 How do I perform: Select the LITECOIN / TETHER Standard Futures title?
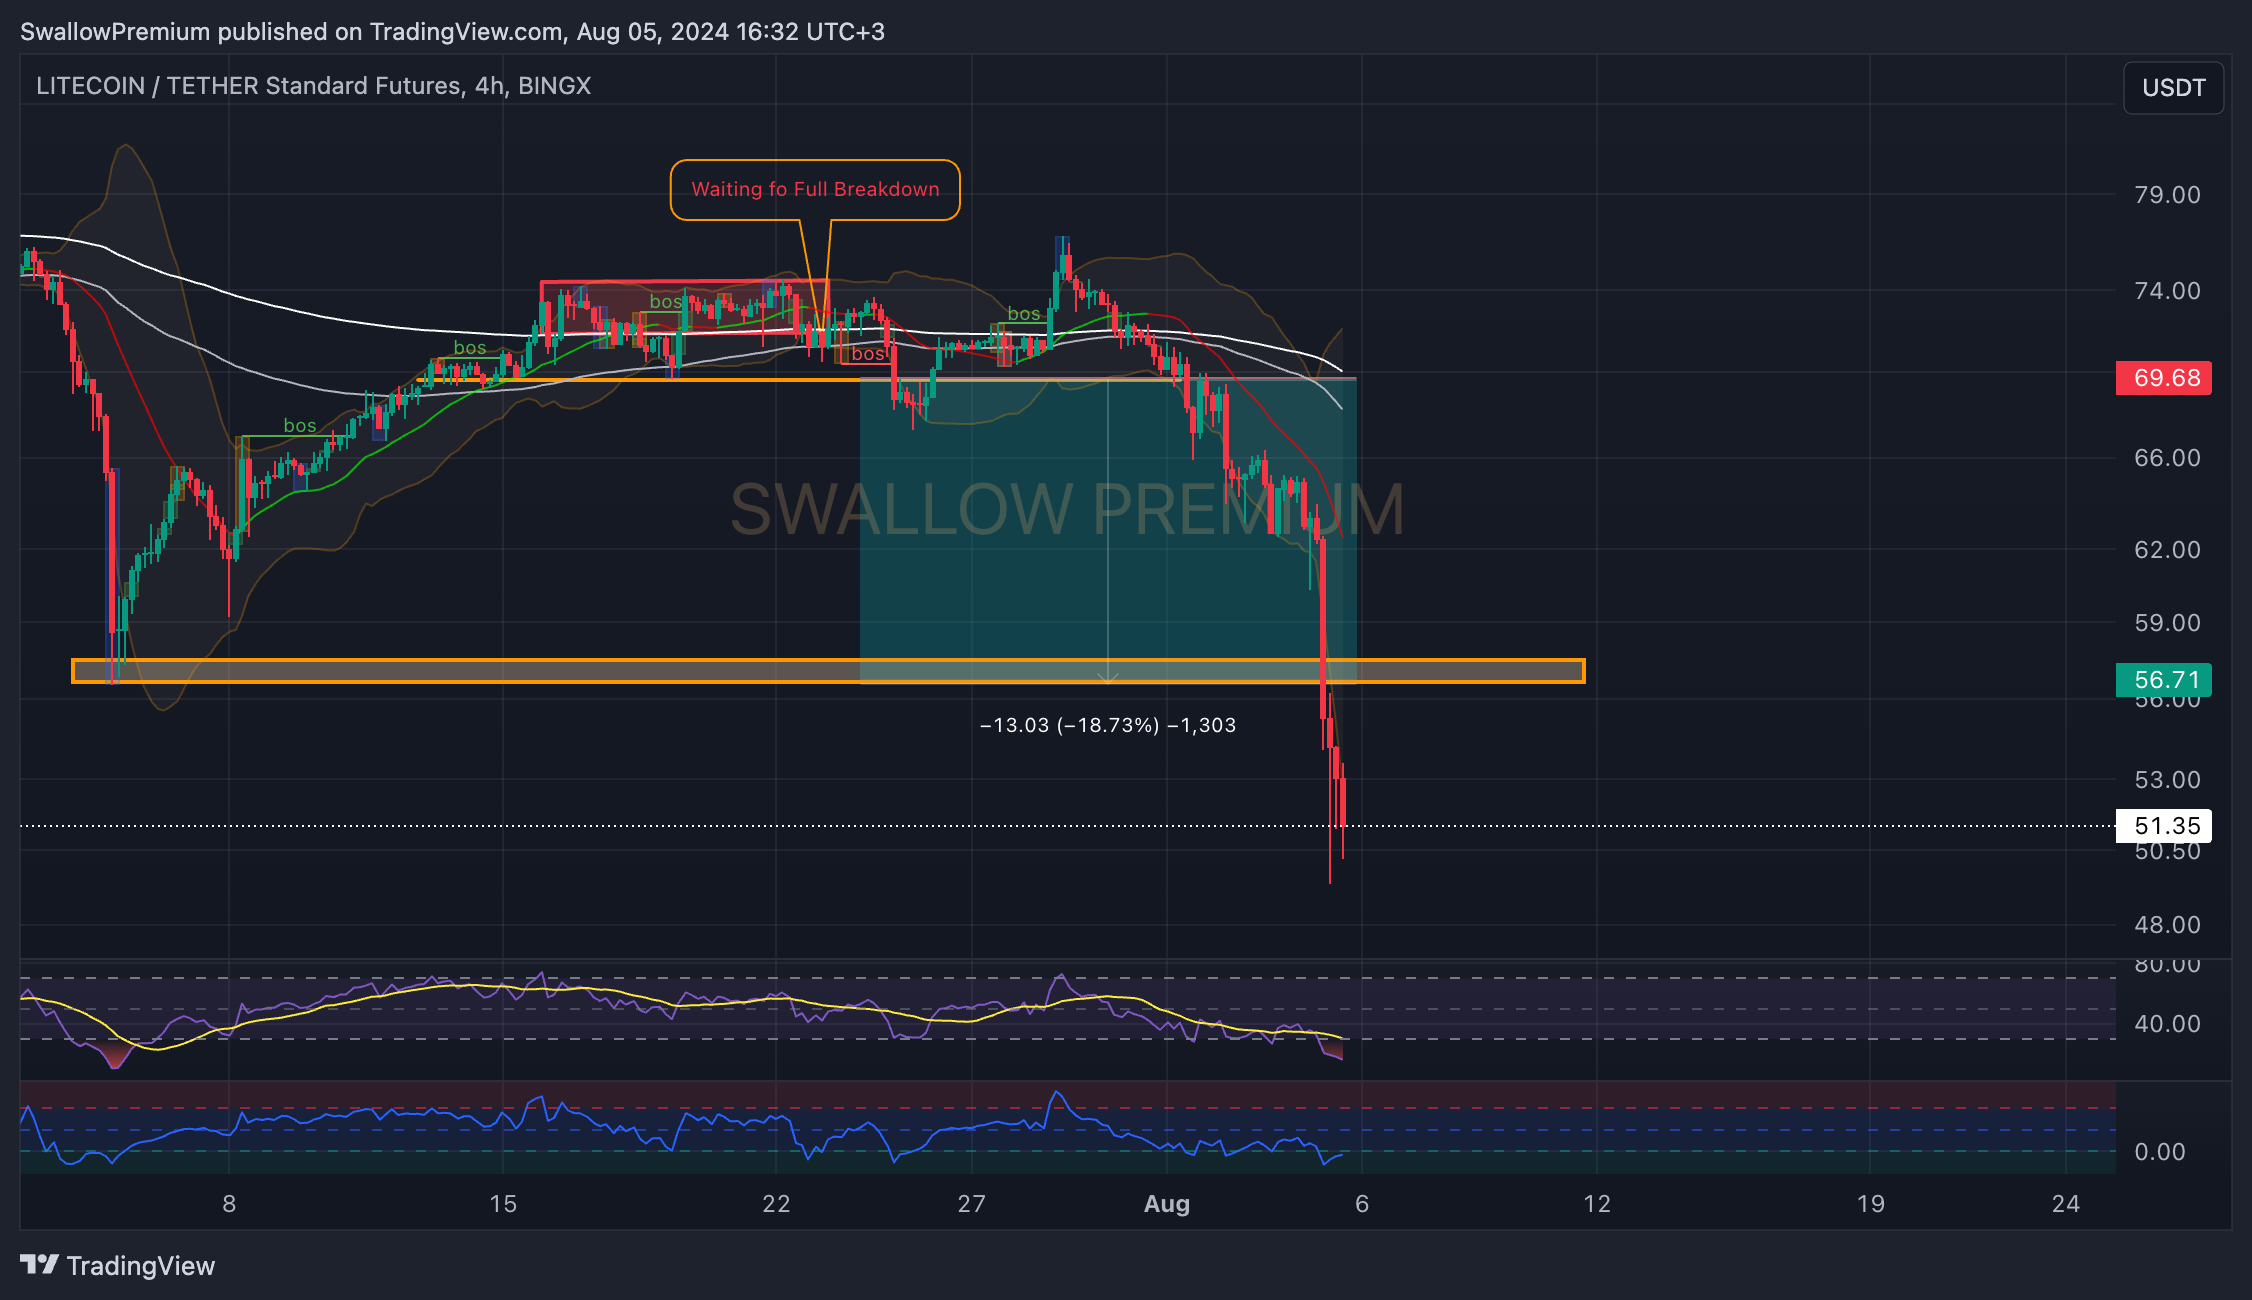pos(313,86)
